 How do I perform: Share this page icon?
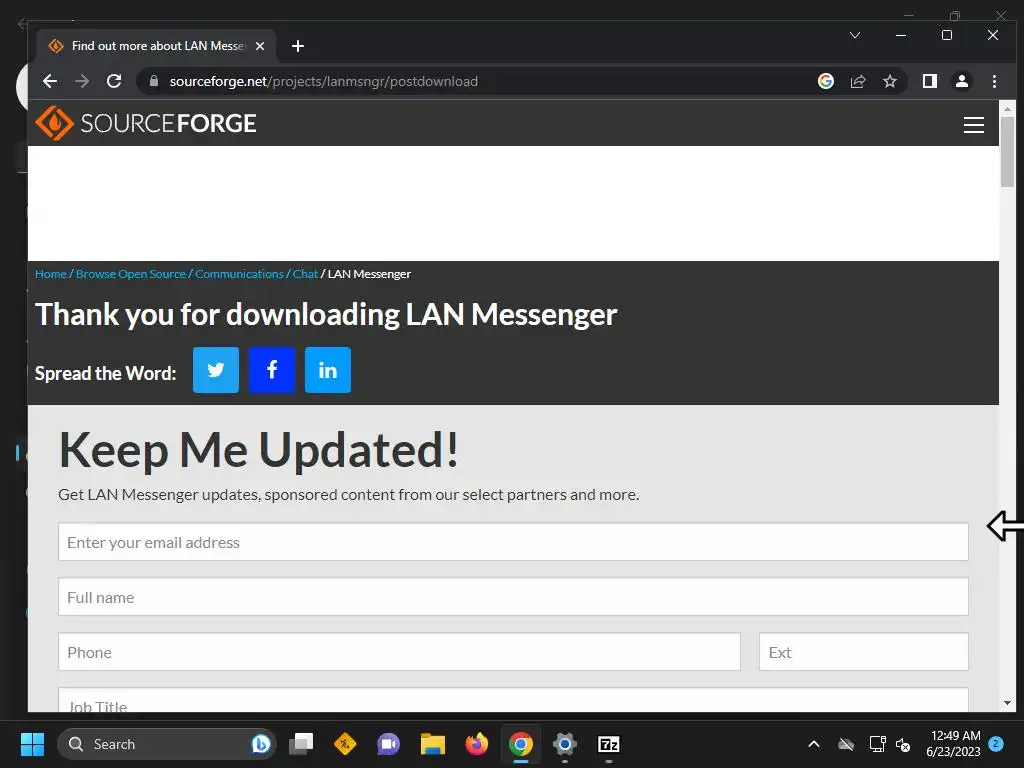(857, 81)
